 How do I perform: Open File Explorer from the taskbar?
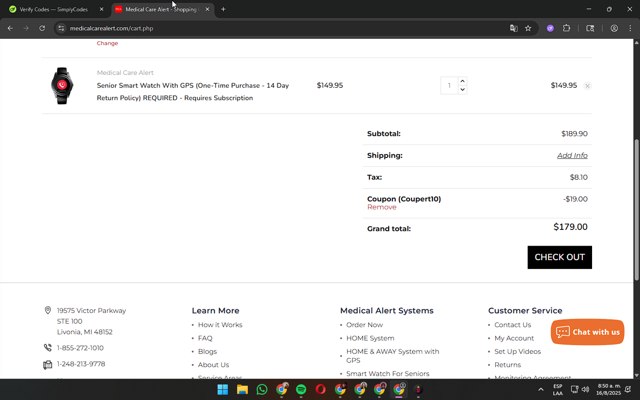(x=242, y=389)
